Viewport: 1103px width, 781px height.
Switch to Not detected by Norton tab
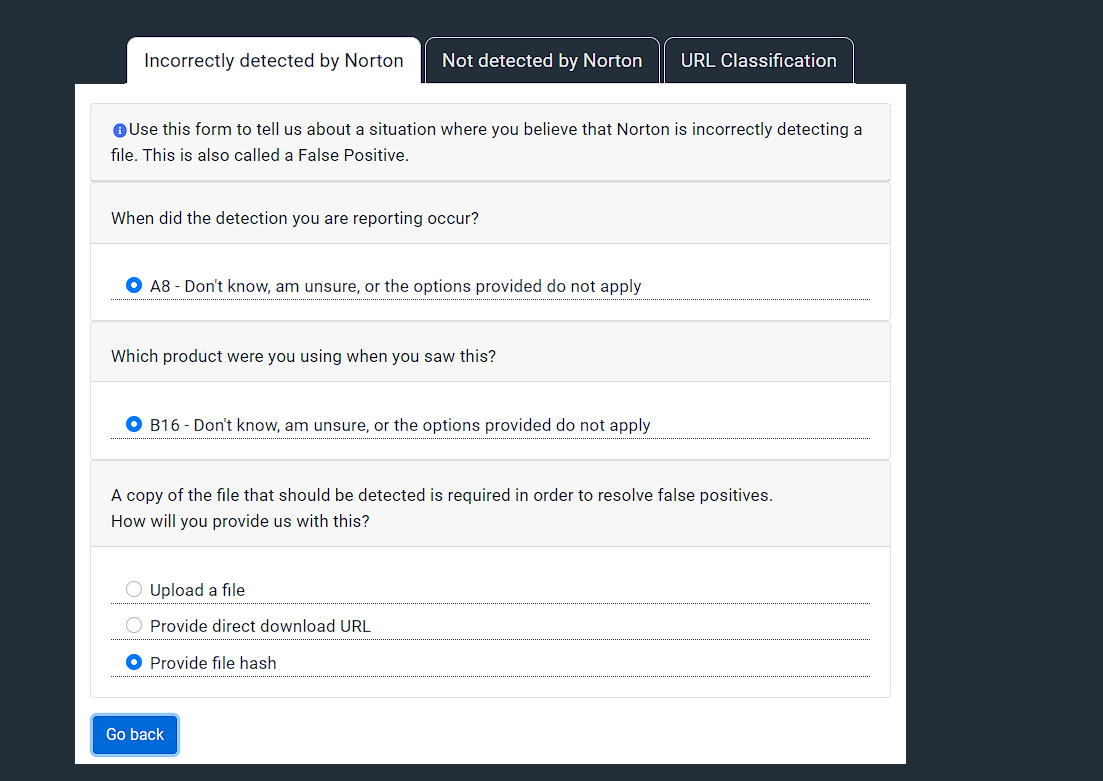point(542,61)
